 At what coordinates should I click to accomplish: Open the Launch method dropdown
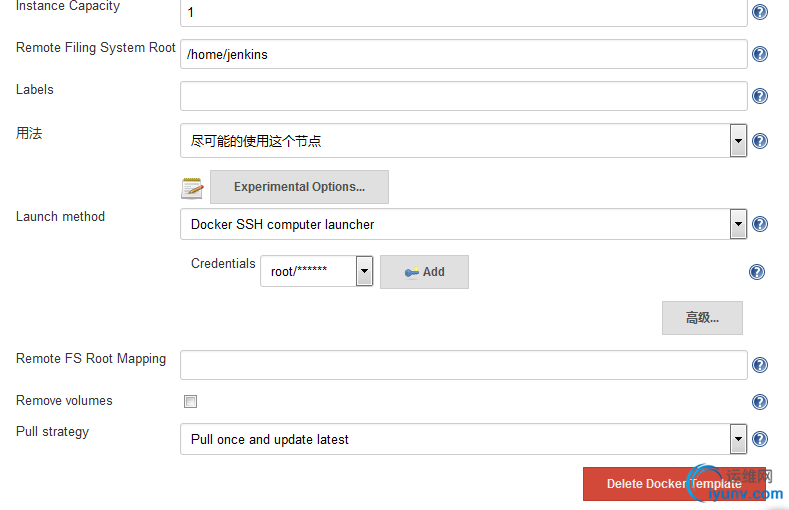tap(738, 224)
